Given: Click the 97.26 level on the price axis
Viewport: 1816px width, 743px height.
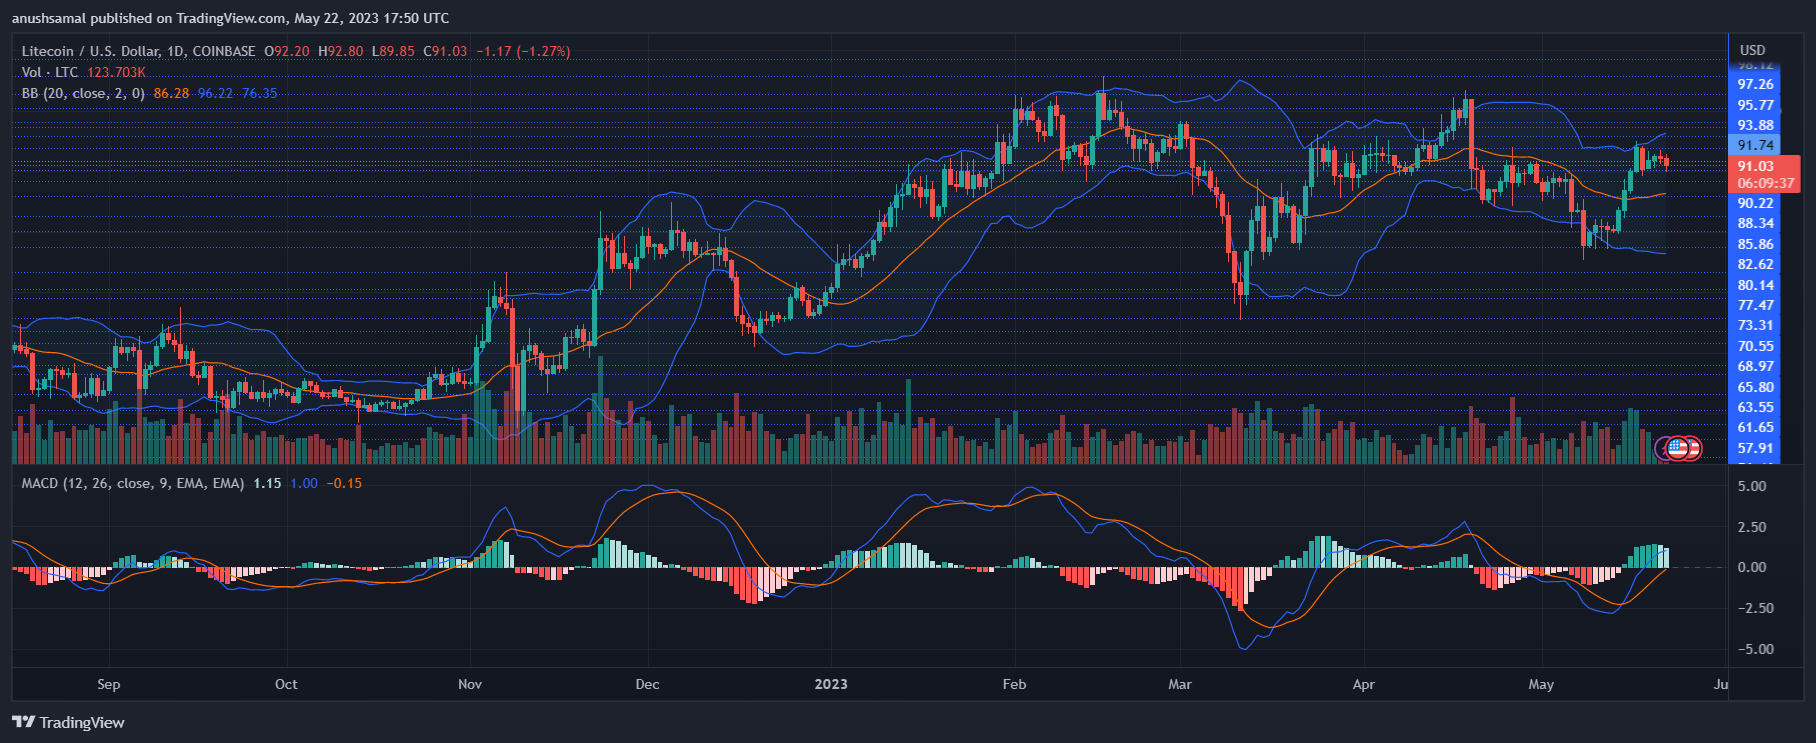Looking at the screenshot, I should 1756,85.
